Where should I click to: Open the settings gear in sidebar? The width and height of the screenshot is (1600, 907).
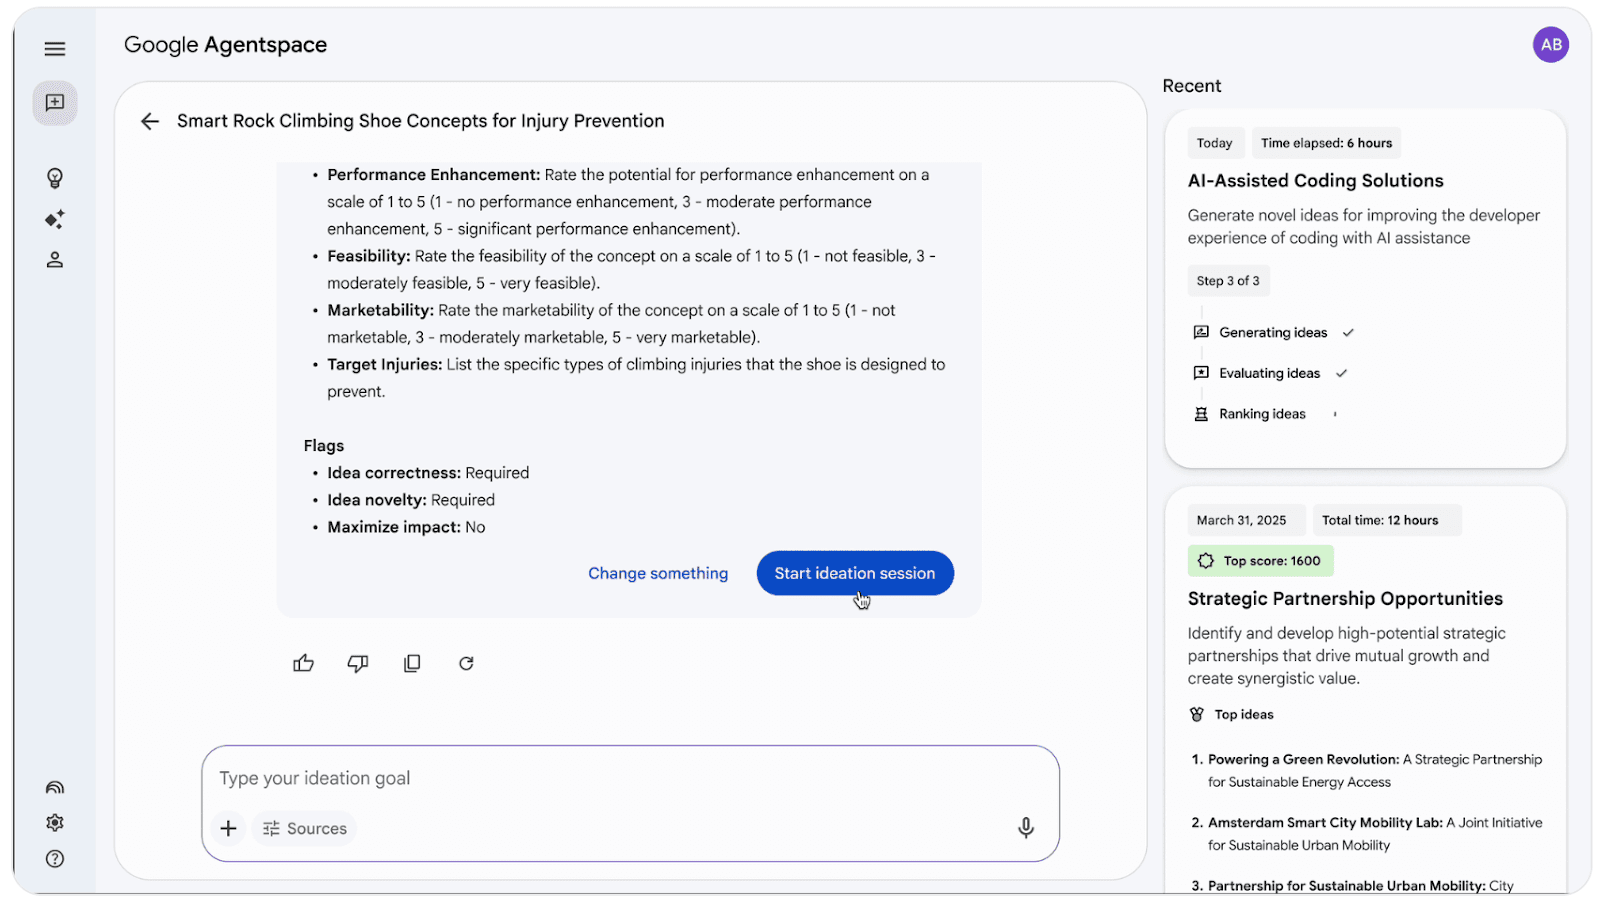click(x=55, y=823)
